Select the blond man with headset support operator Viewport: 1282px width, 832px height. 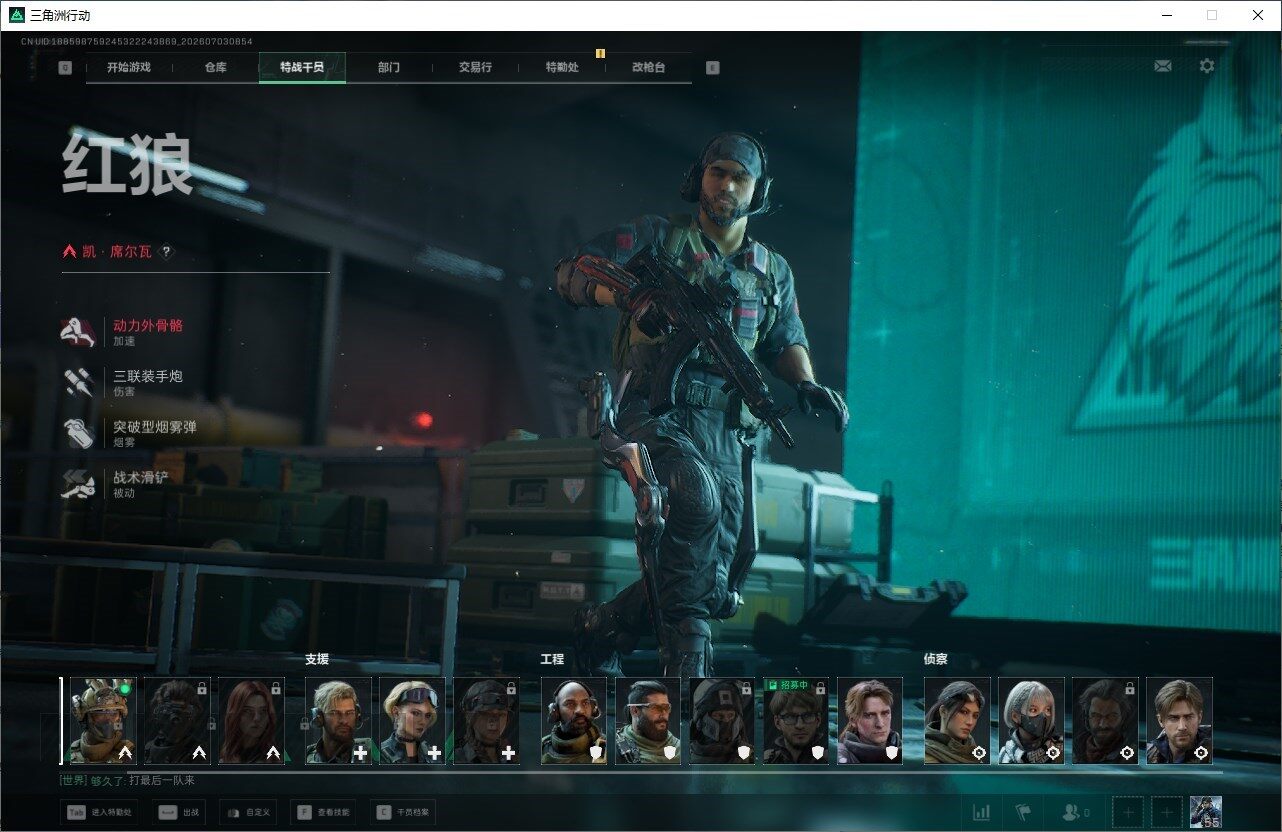(x=338, y=721)
